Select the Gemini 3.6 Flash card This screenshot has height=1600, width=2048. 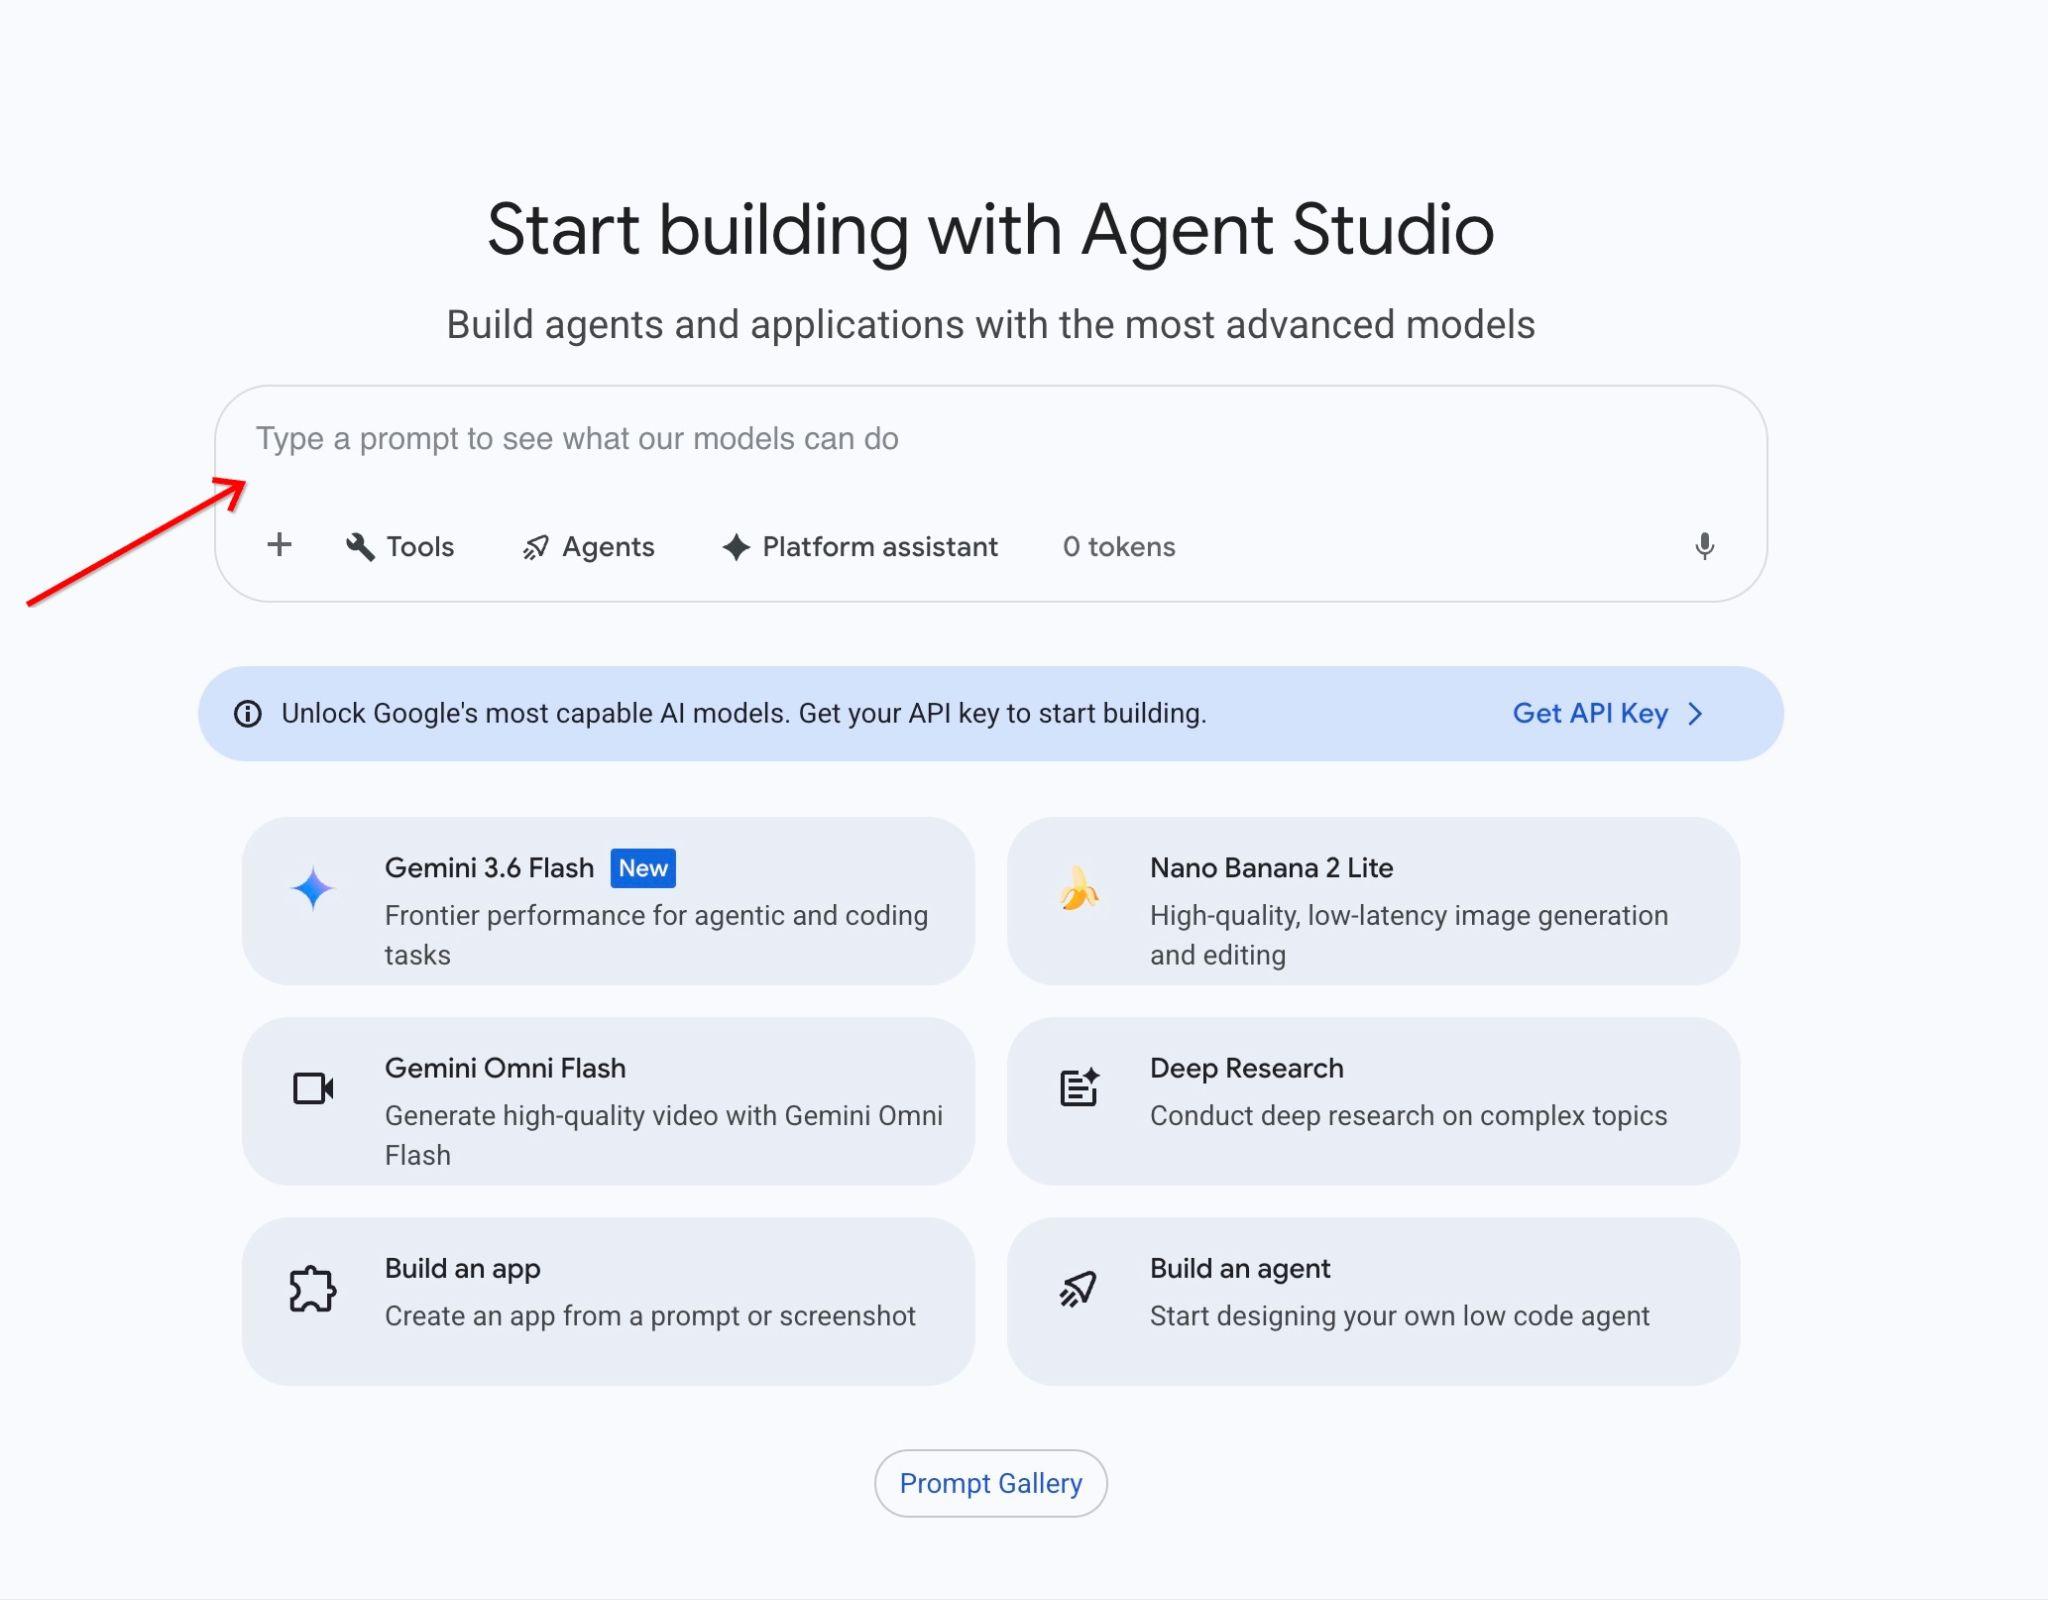pos(608,901)
